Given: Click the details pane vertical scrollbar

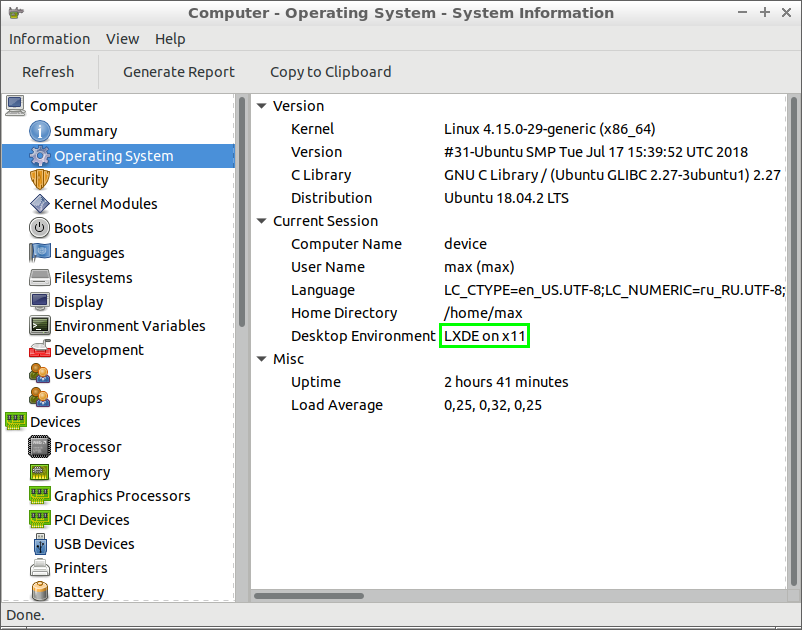Looking at the screenshot, I should [793, 341].
